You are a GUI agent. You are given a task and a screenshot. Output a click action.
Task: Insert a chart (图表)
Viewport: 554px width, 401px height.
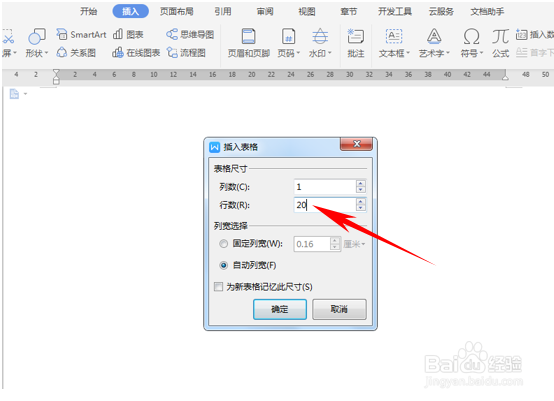[x=128, y=35]
